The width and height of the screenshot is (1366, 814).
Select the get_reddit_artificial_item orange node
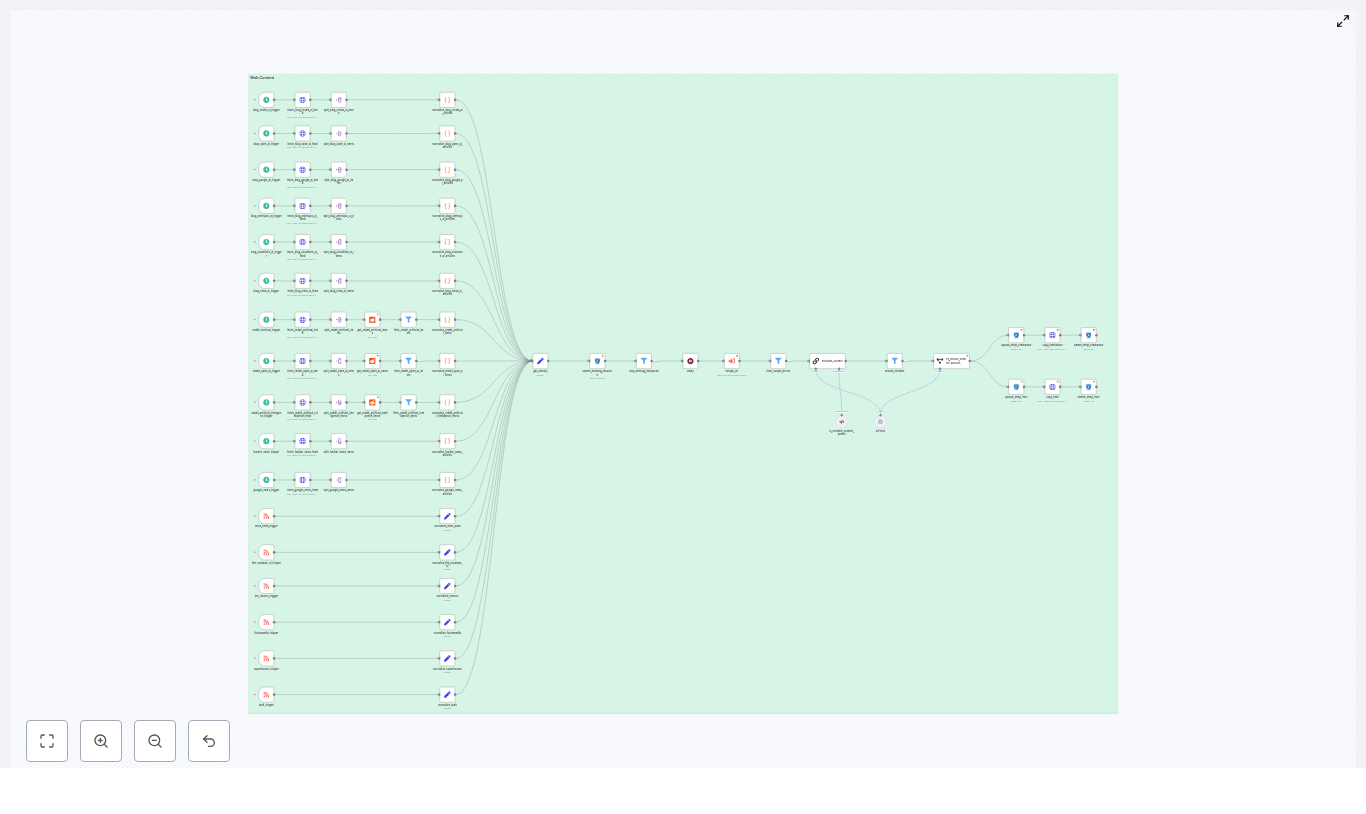coord(372,320)
